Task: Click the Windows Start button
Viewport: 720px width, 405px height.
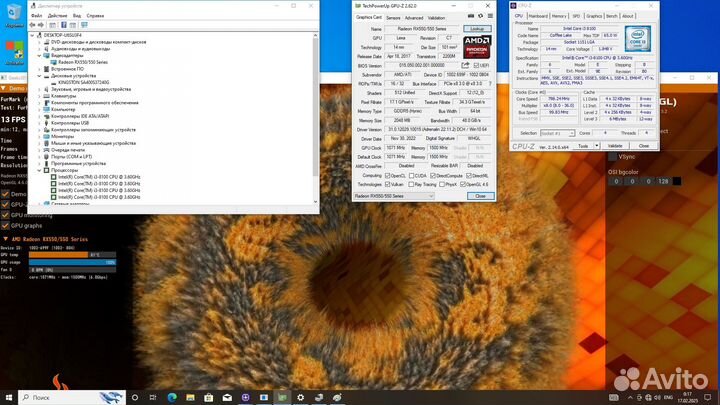Action: tap(8, 395)
